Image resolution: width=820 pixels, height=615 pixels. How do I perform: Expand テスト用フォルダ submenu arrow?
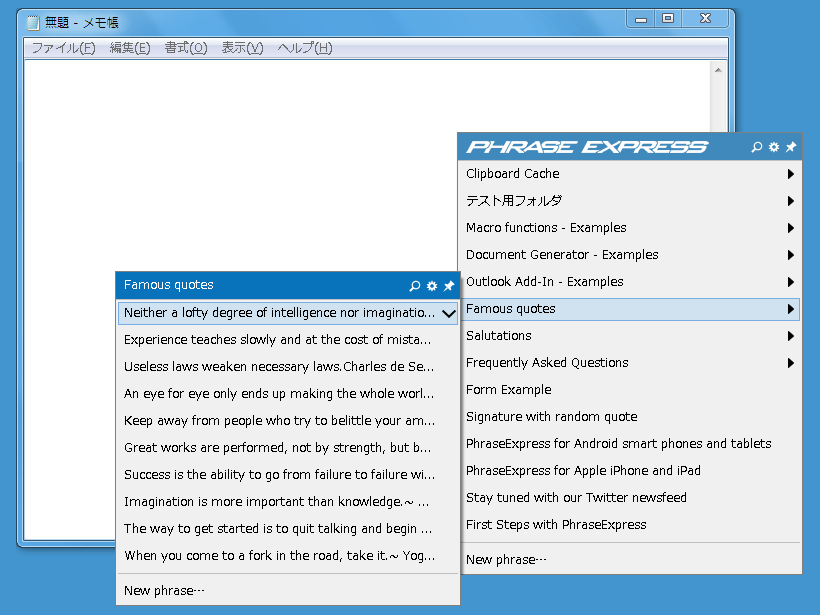coord(791,201)
